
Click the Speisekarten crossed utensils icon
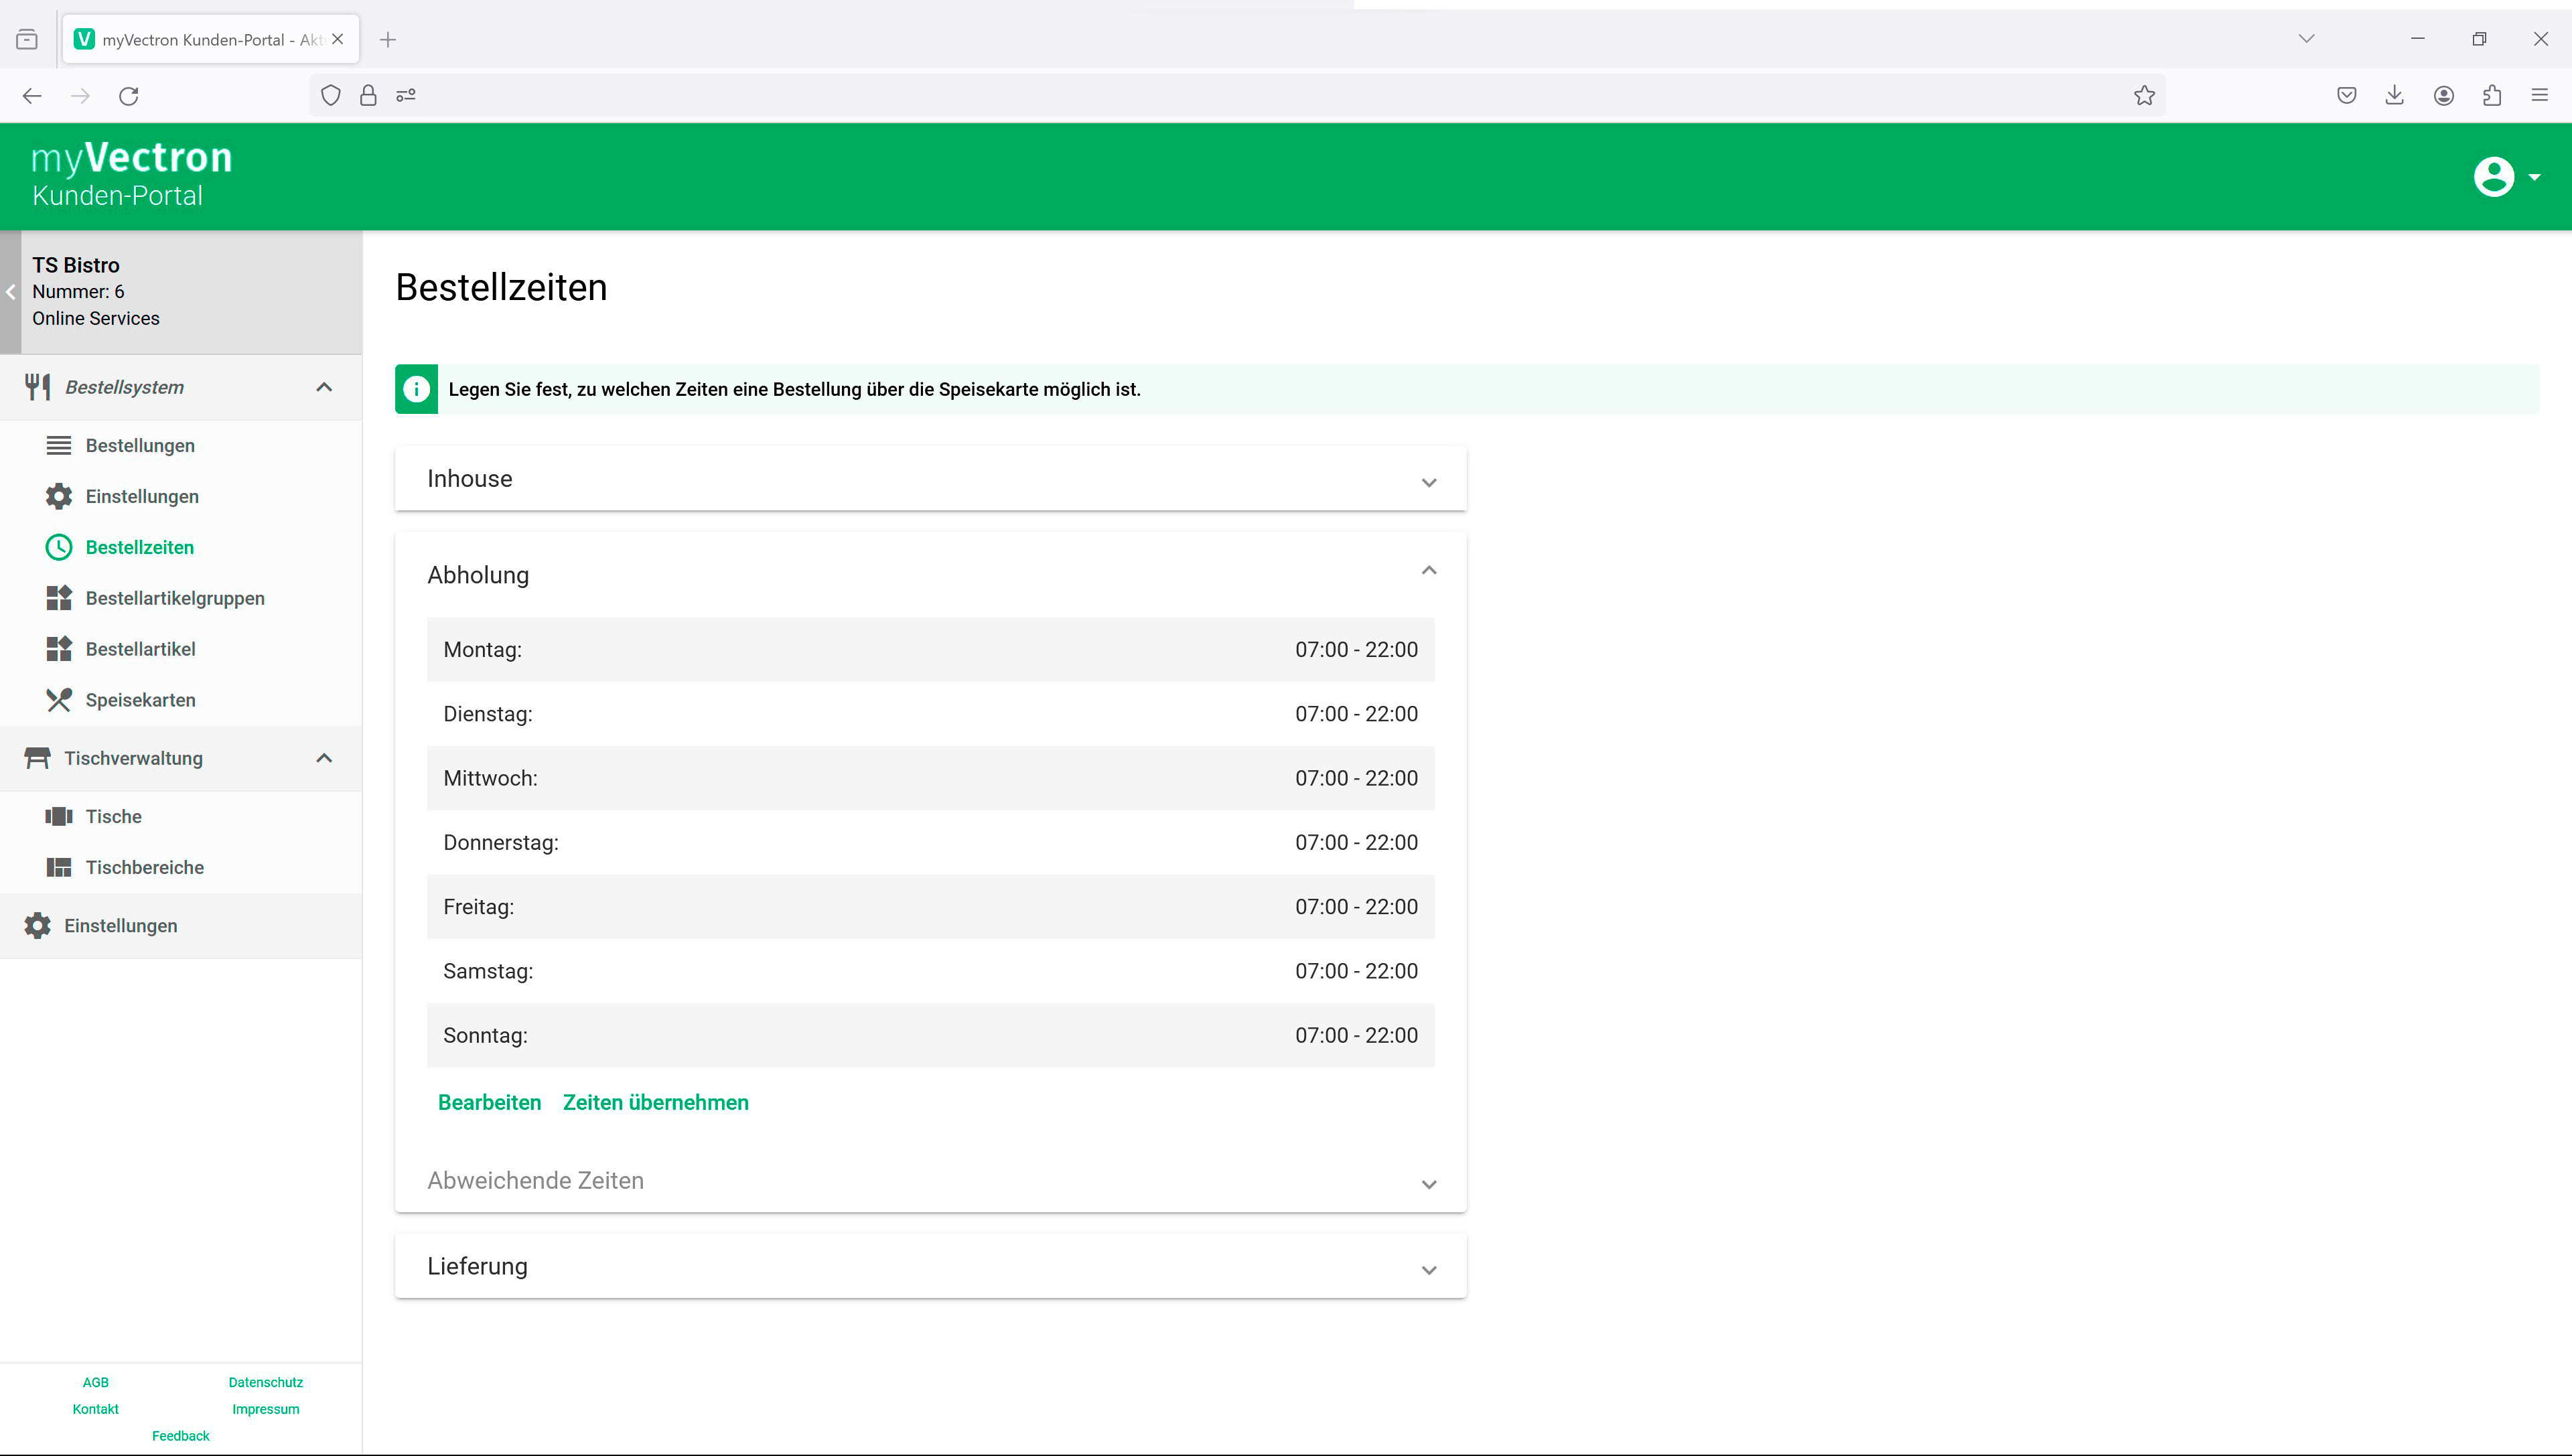tap(59, 700)
